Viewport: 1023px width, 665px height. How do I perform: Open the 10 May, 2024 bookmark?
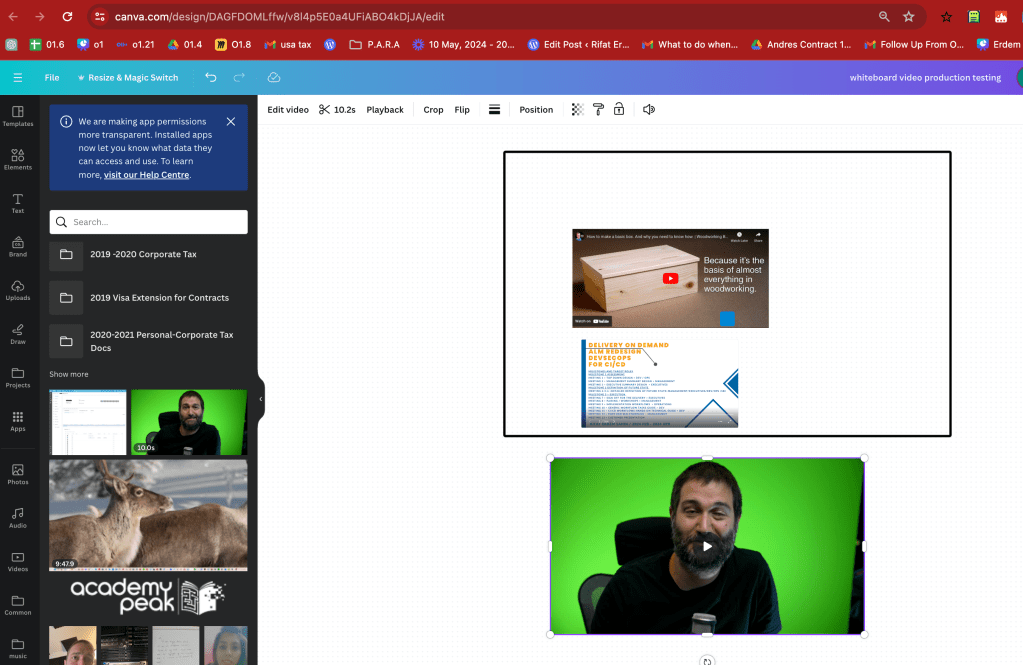point(463,44)
